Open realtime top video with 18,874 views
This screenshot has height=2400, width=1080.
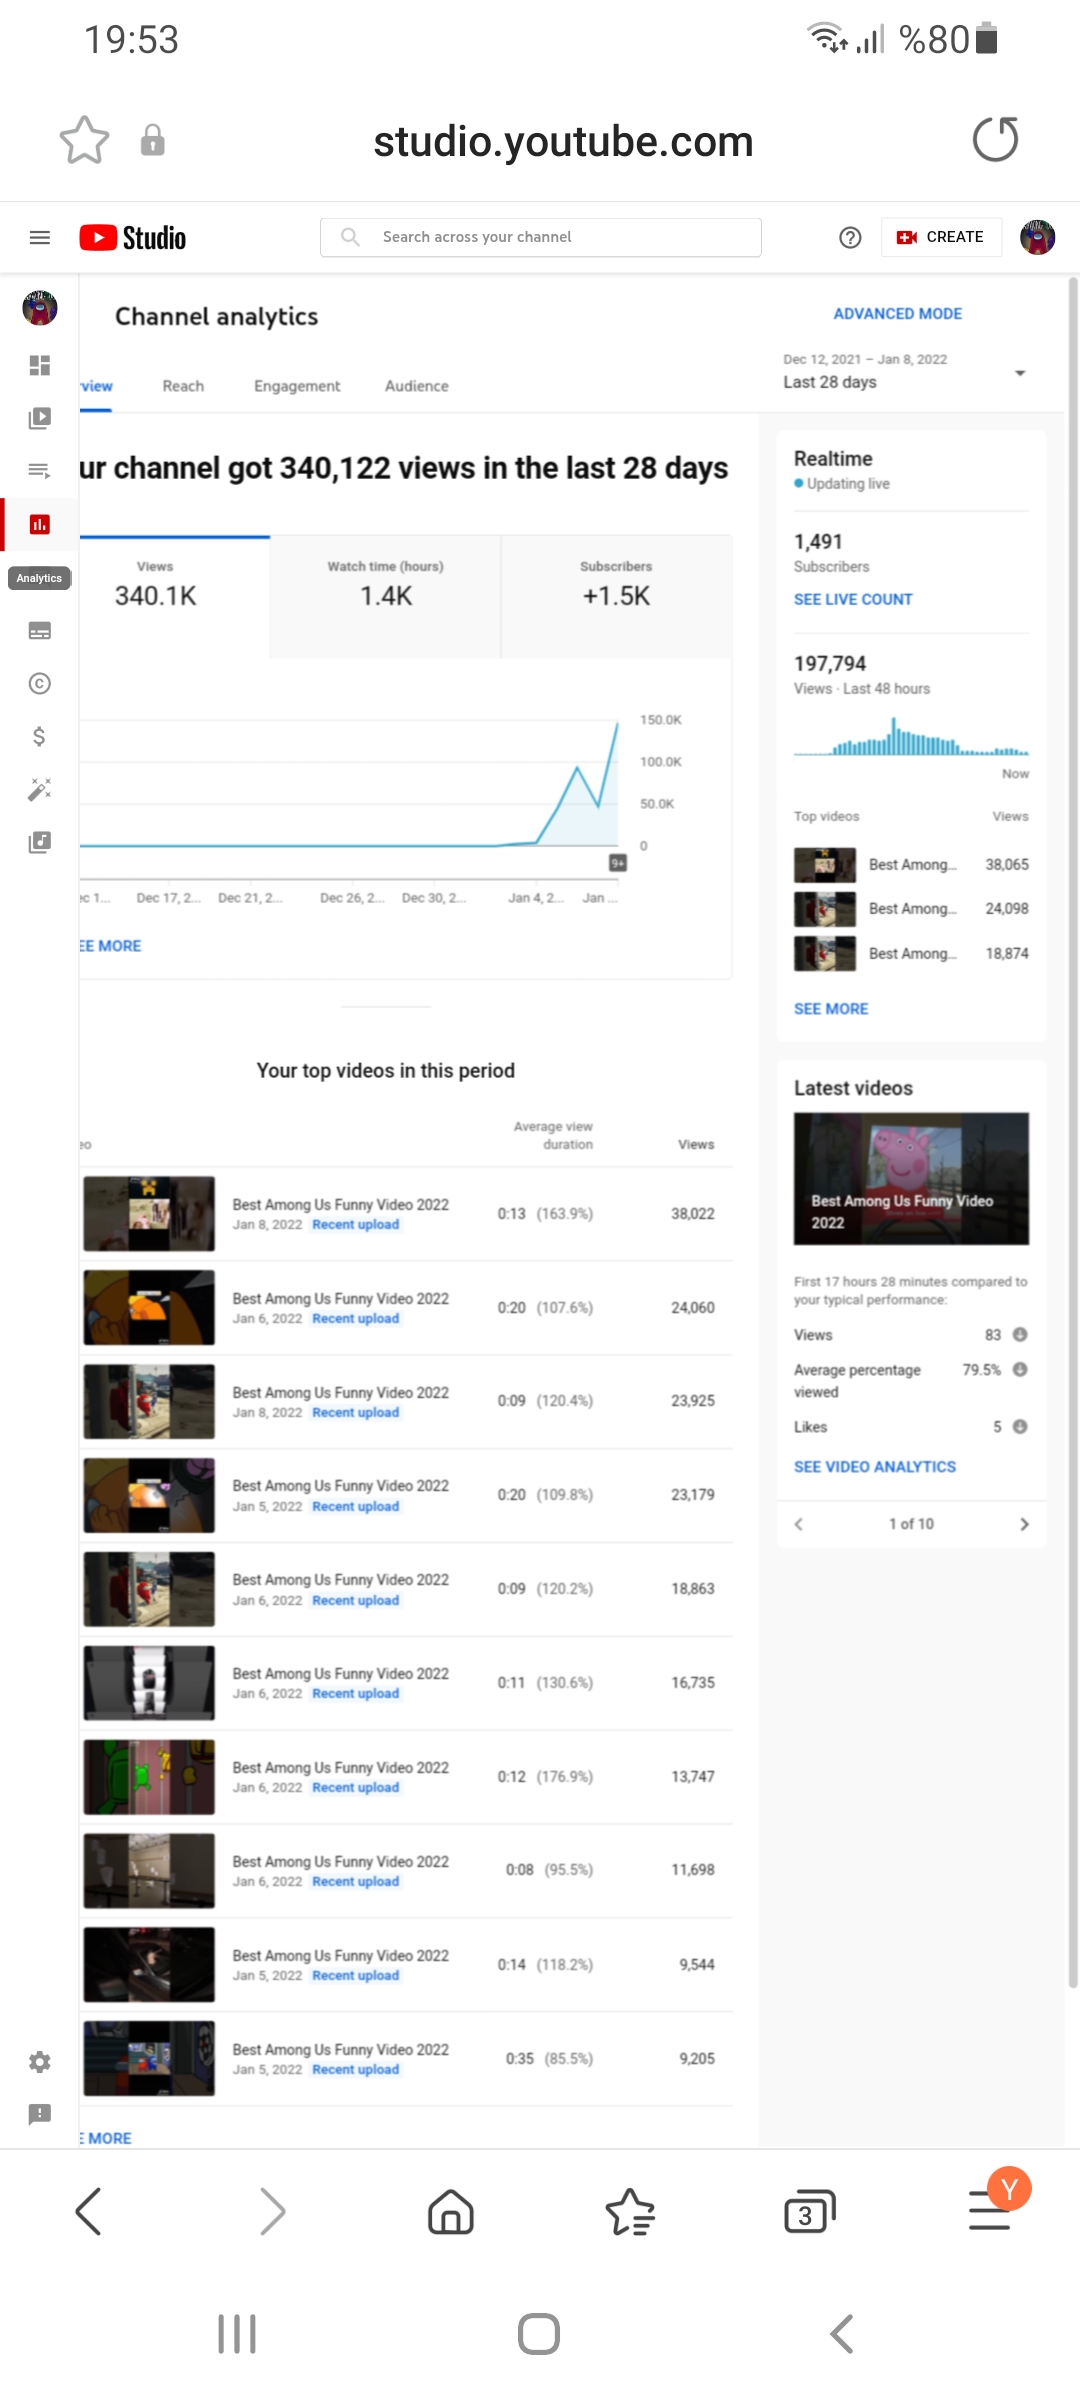911,954
